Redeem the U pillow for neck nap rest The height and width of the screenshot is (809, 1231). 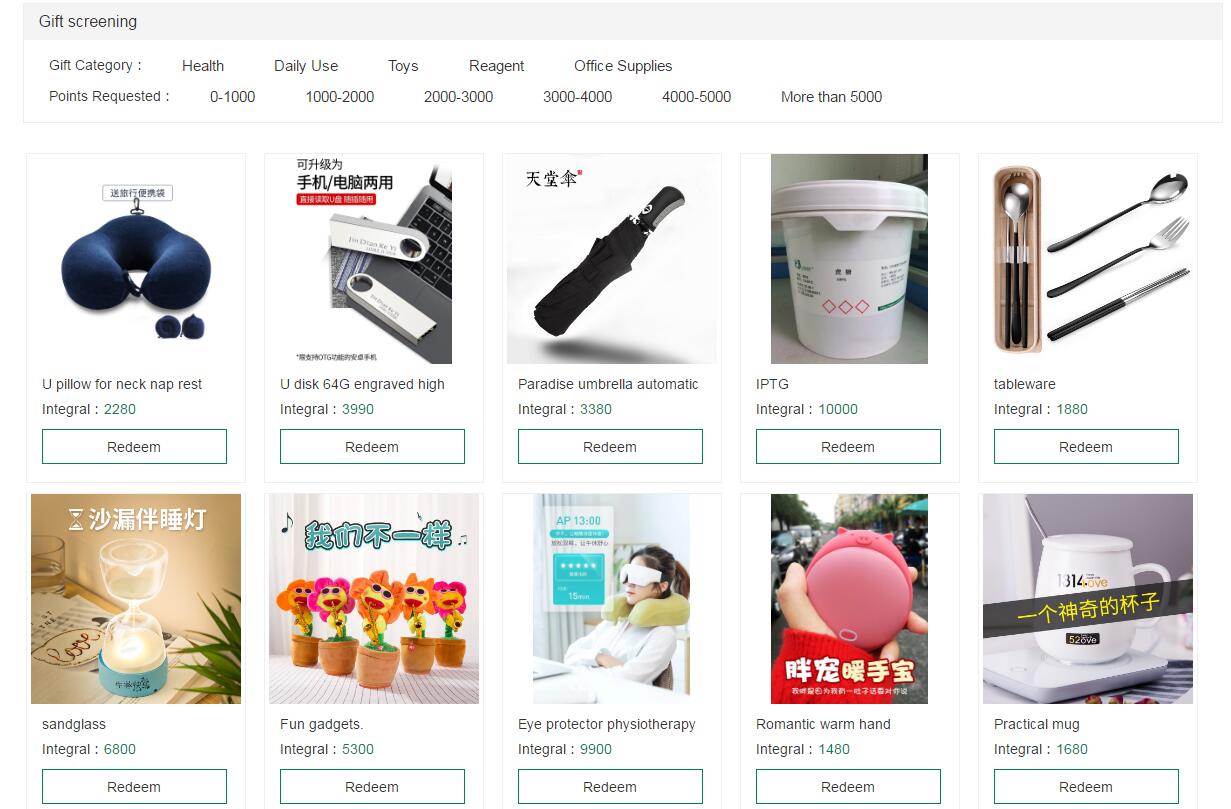click(134, 447)
